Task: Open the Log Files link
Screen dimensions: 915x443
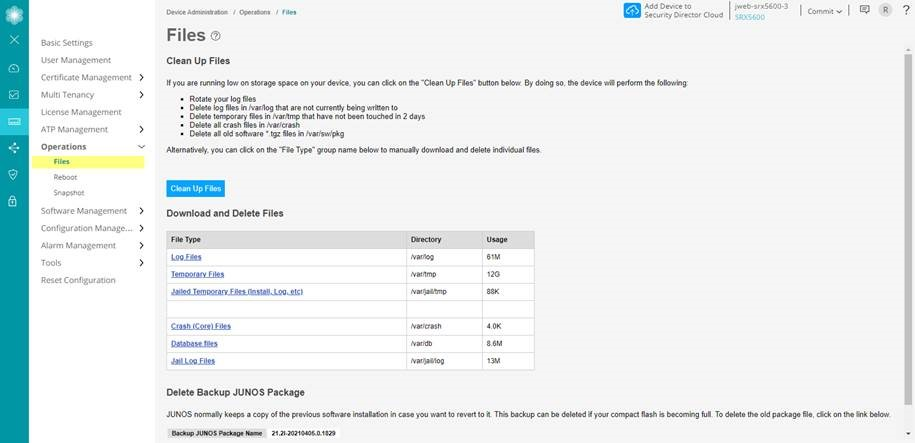Action: (186, 257)
